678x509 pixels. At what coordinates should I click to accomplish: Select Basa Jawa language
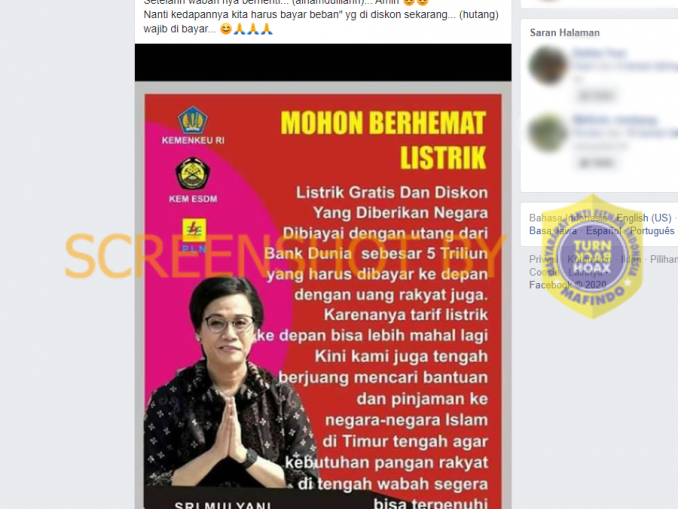(553, 231)
